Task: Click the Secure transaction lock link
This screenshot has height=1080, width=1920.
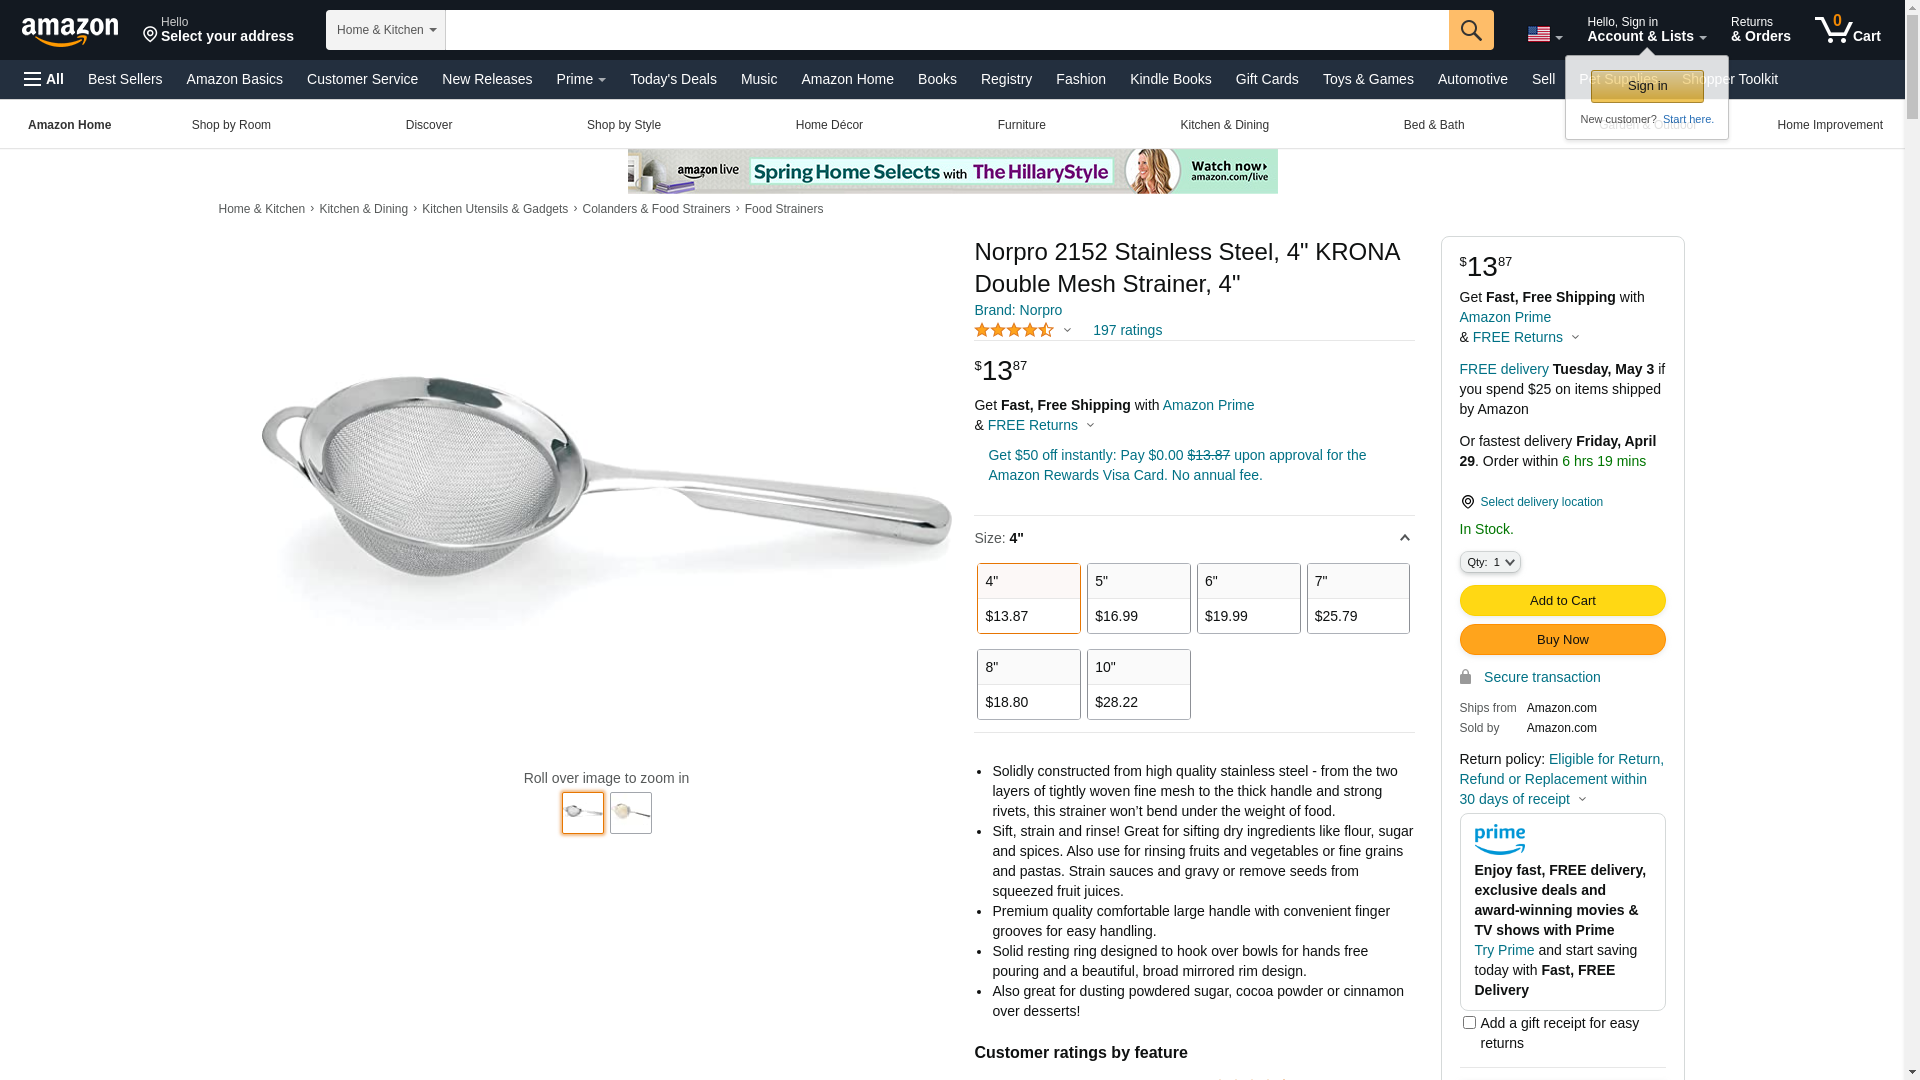Action: pyautogui.click(x=1530, y=677)
